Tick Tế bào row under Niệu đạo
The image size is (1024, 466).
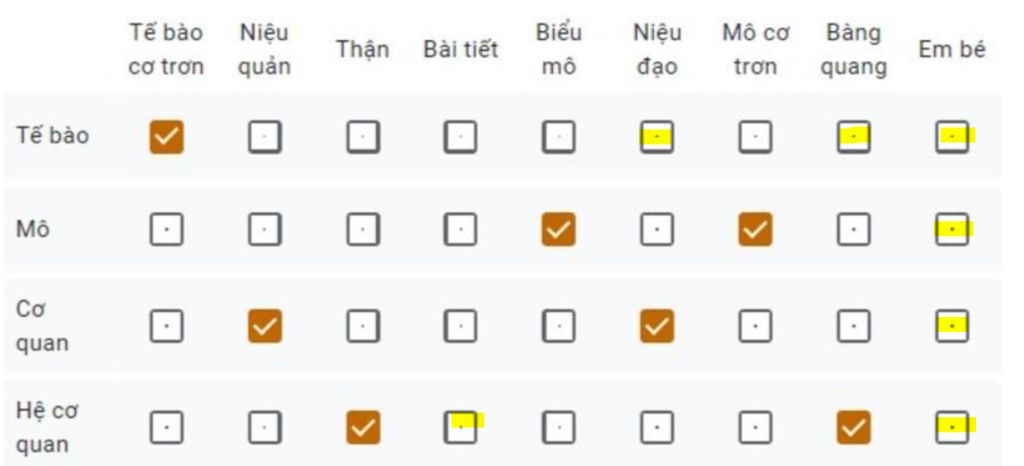point(657,136)
